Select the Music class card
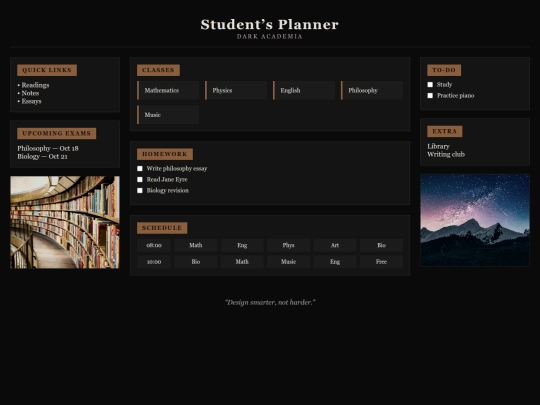Viewport: 540px width, 405px height. click(x=168, y=115)
